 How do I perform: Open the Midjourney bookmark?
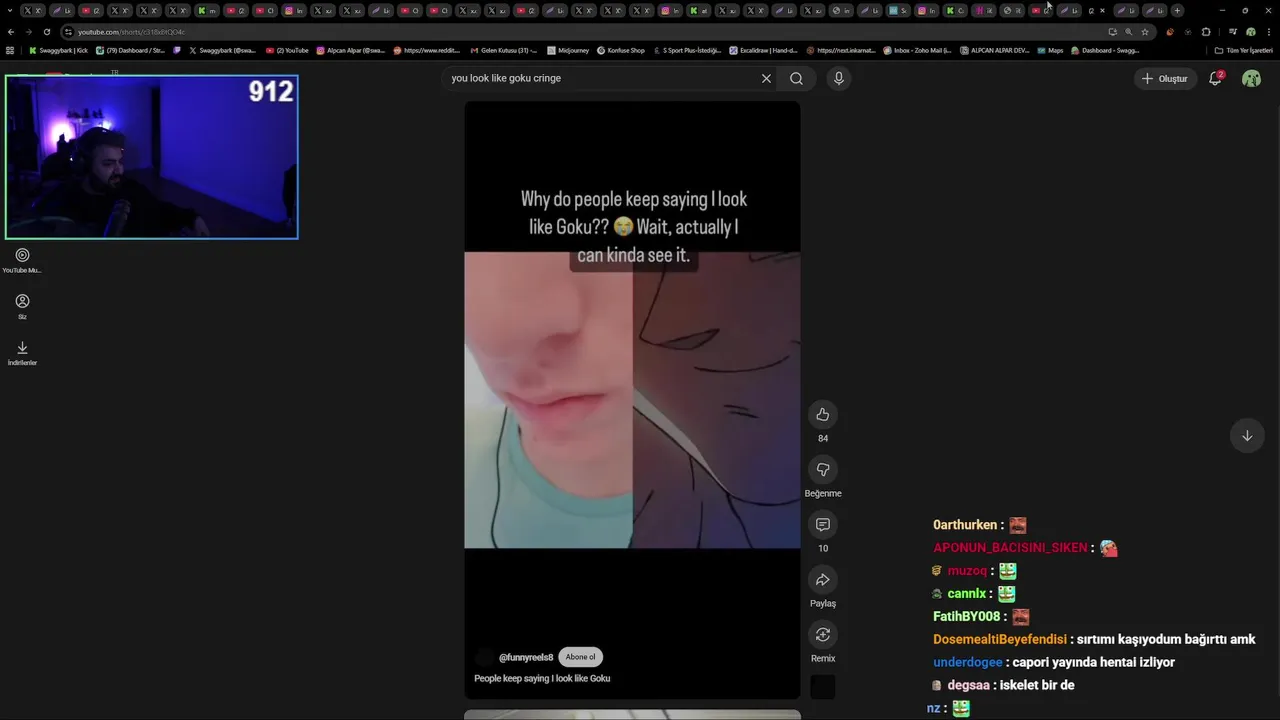pos(567,50)
